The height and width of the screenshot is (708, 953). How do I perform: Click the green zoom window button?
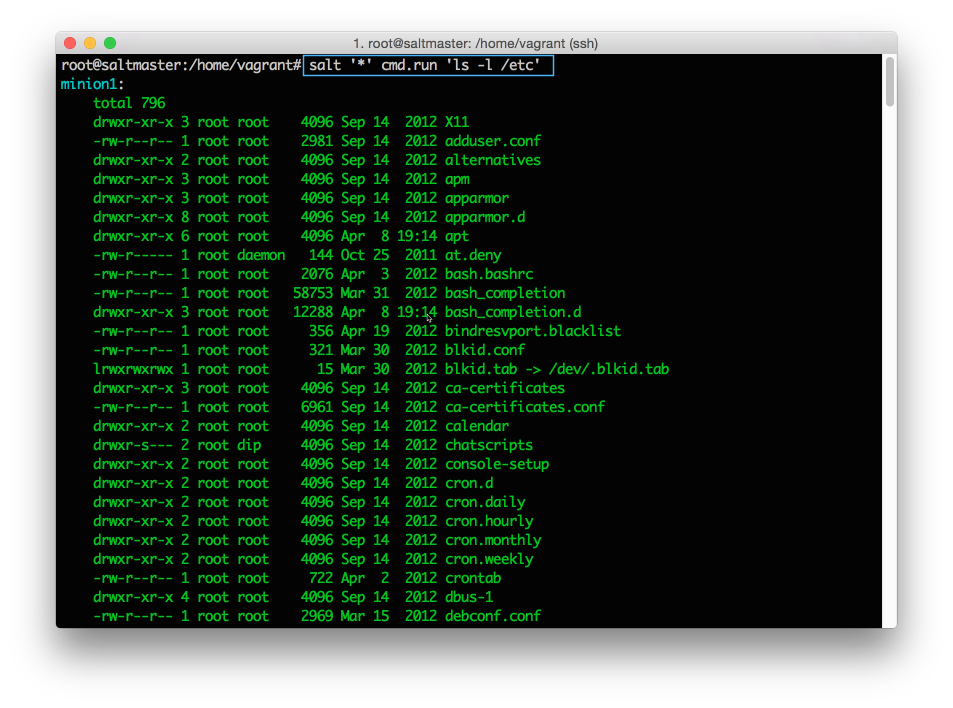110,43
